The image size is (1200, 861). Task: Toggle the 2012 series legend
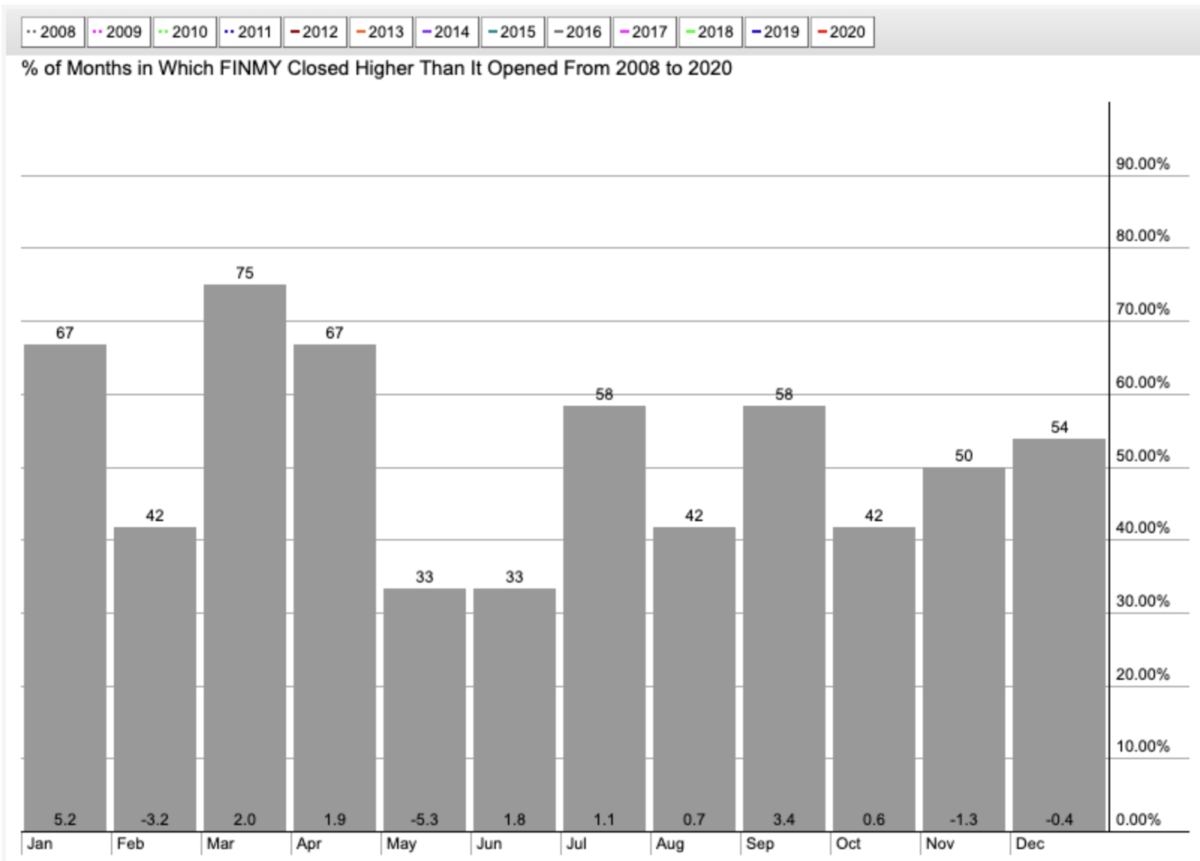[315, 32]
